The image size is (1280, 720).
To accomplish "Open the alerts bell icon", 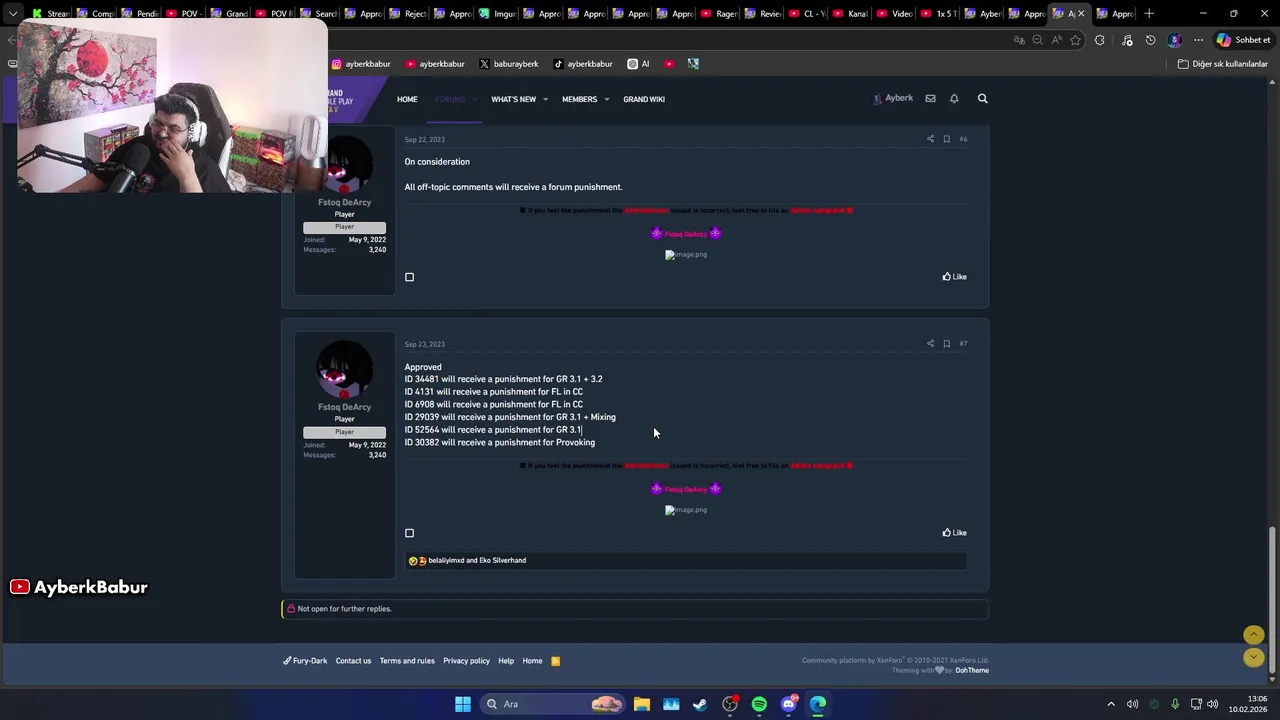I will pos(954,99).
